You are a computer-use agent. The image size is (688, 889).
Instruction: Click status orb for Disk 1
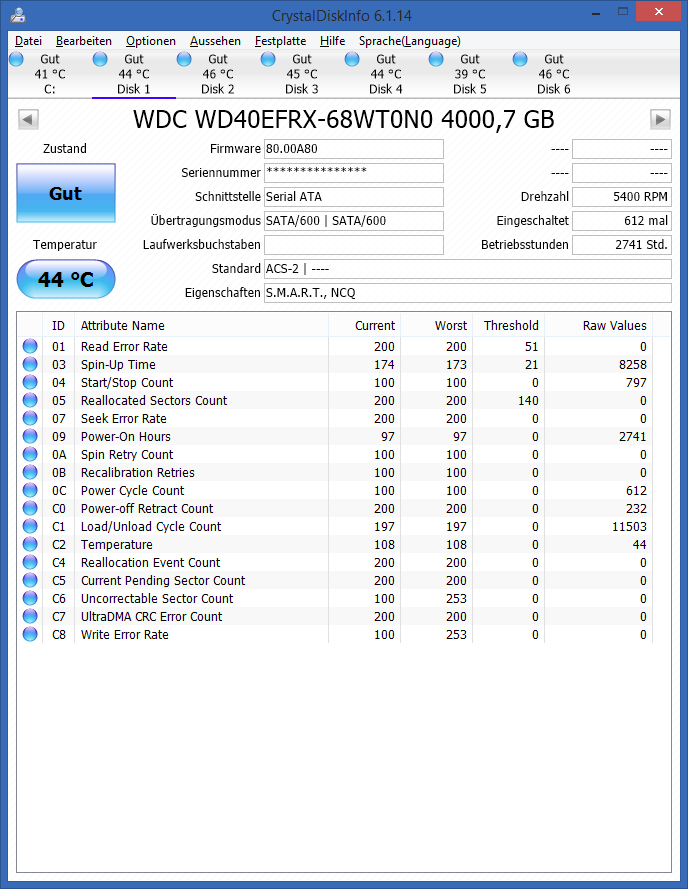tap(100, 59)
